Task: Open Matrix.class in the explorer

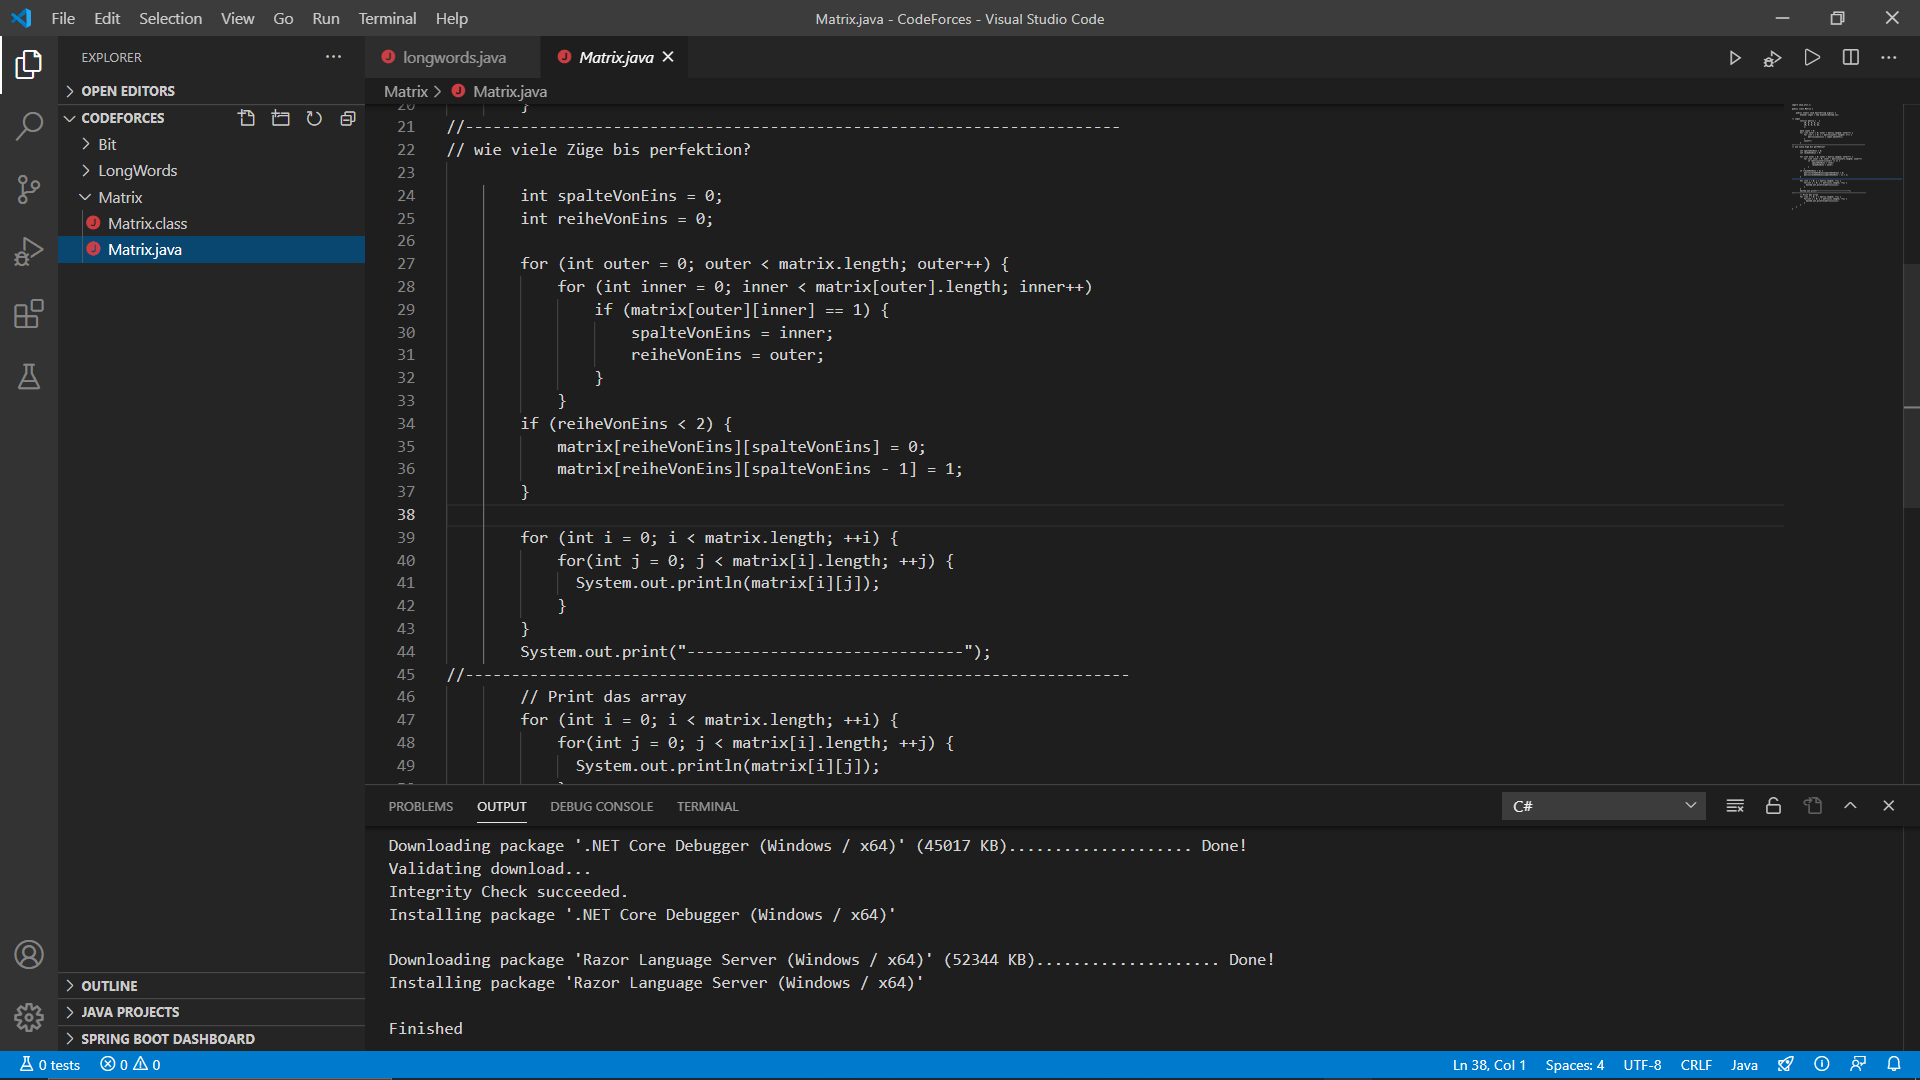Action: [147, 224]
